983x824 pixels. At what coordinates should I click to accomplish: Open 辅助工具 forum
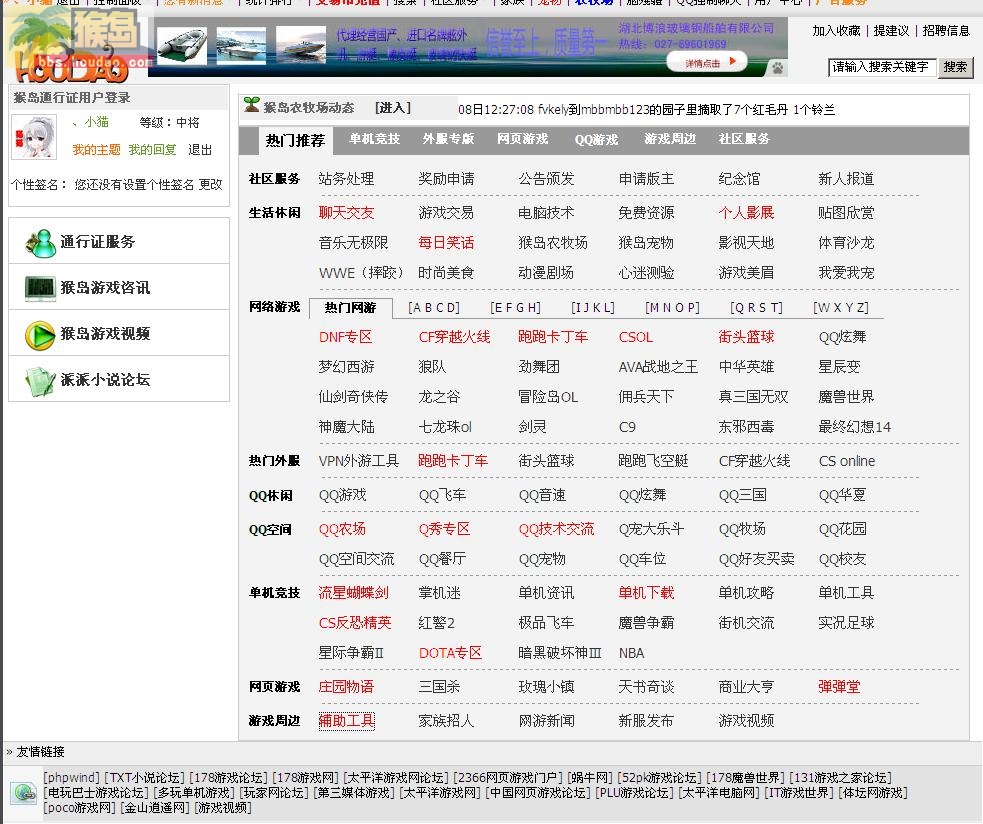point(347,721)
